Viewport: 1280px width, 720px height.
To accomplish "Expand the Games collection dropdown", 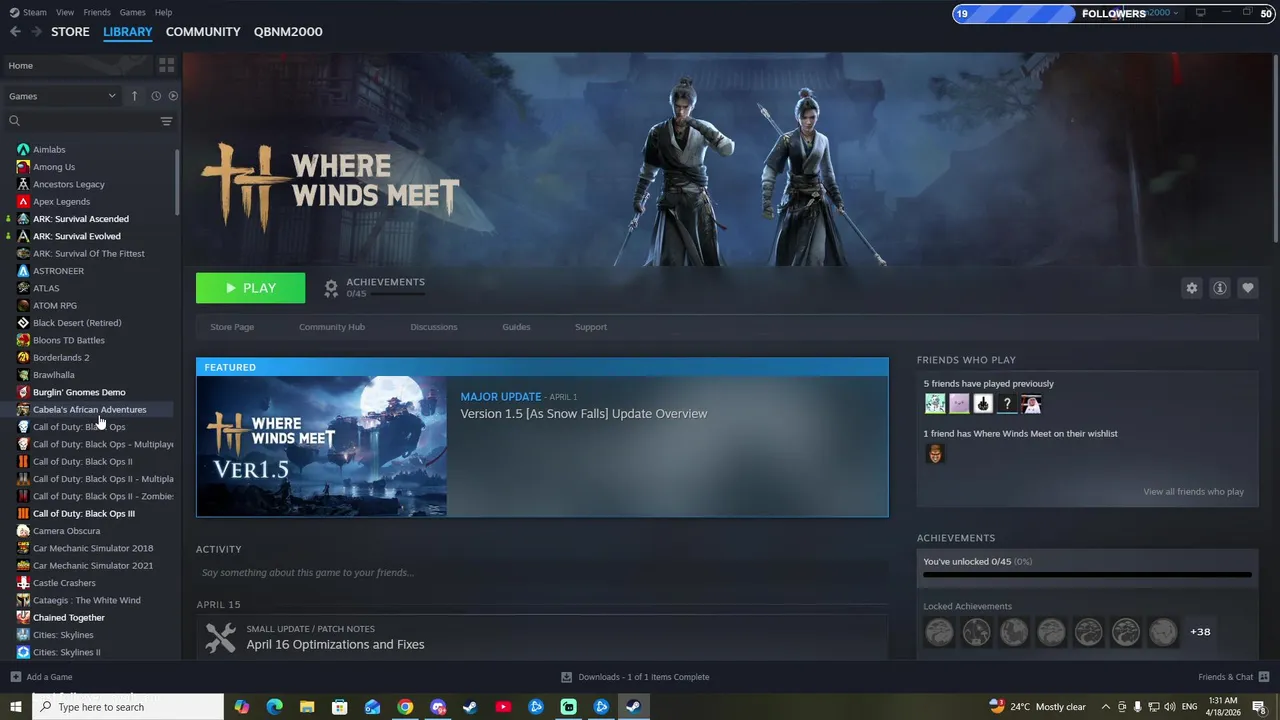I will (x=62, y=96).
